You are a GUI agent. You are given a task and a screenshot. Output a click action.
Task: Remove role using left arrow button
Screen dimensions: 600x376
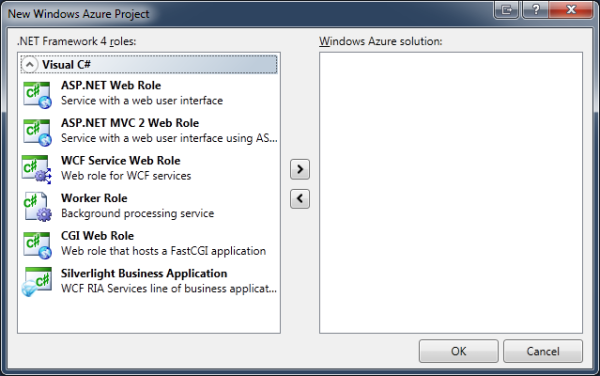pyautogui.click(x=300, y=199)
